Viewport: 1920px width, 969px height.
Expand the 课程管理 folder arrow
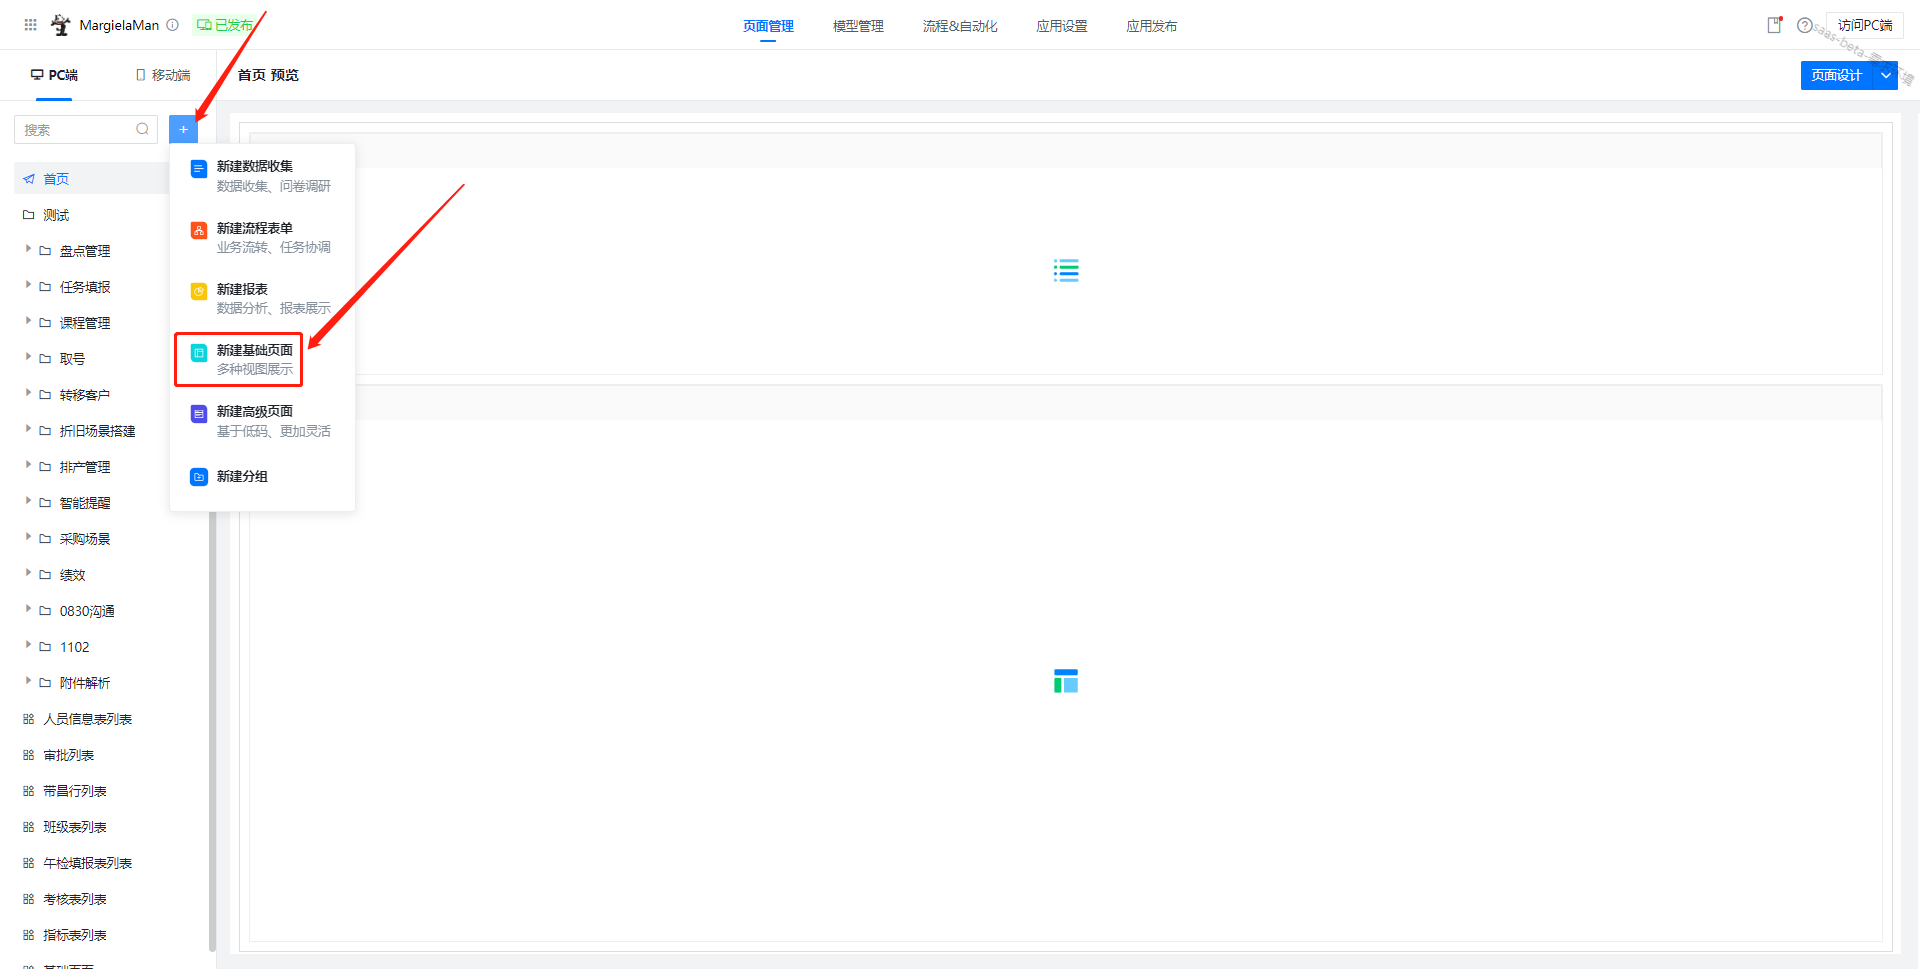[x=28, y=322]
